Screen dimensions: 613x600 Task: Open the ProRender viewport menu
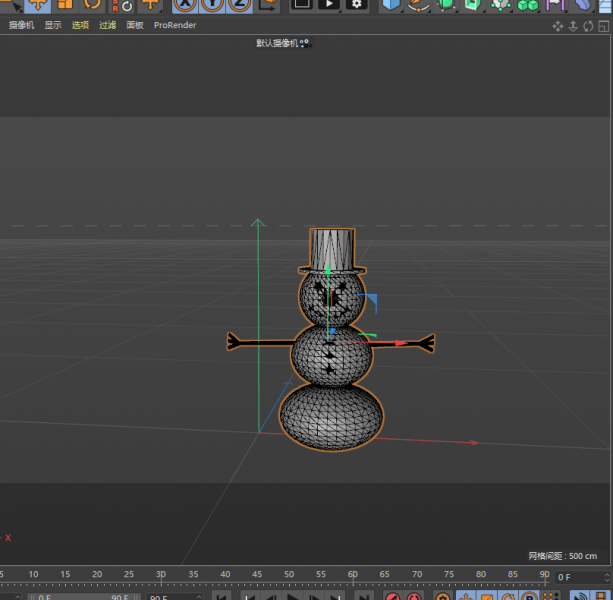[175, 25]
